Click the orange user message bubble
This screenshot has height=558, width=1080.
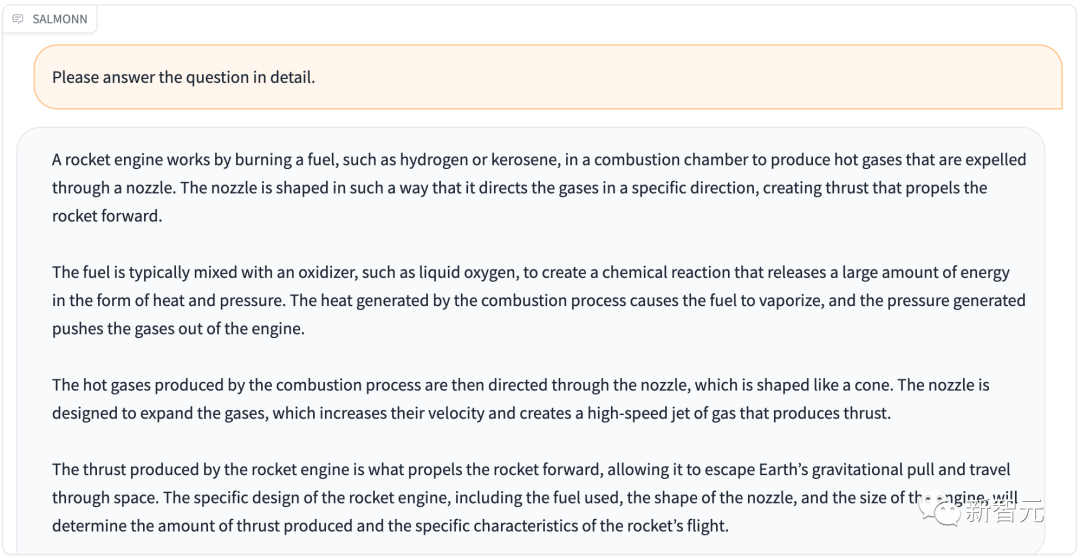548,77
